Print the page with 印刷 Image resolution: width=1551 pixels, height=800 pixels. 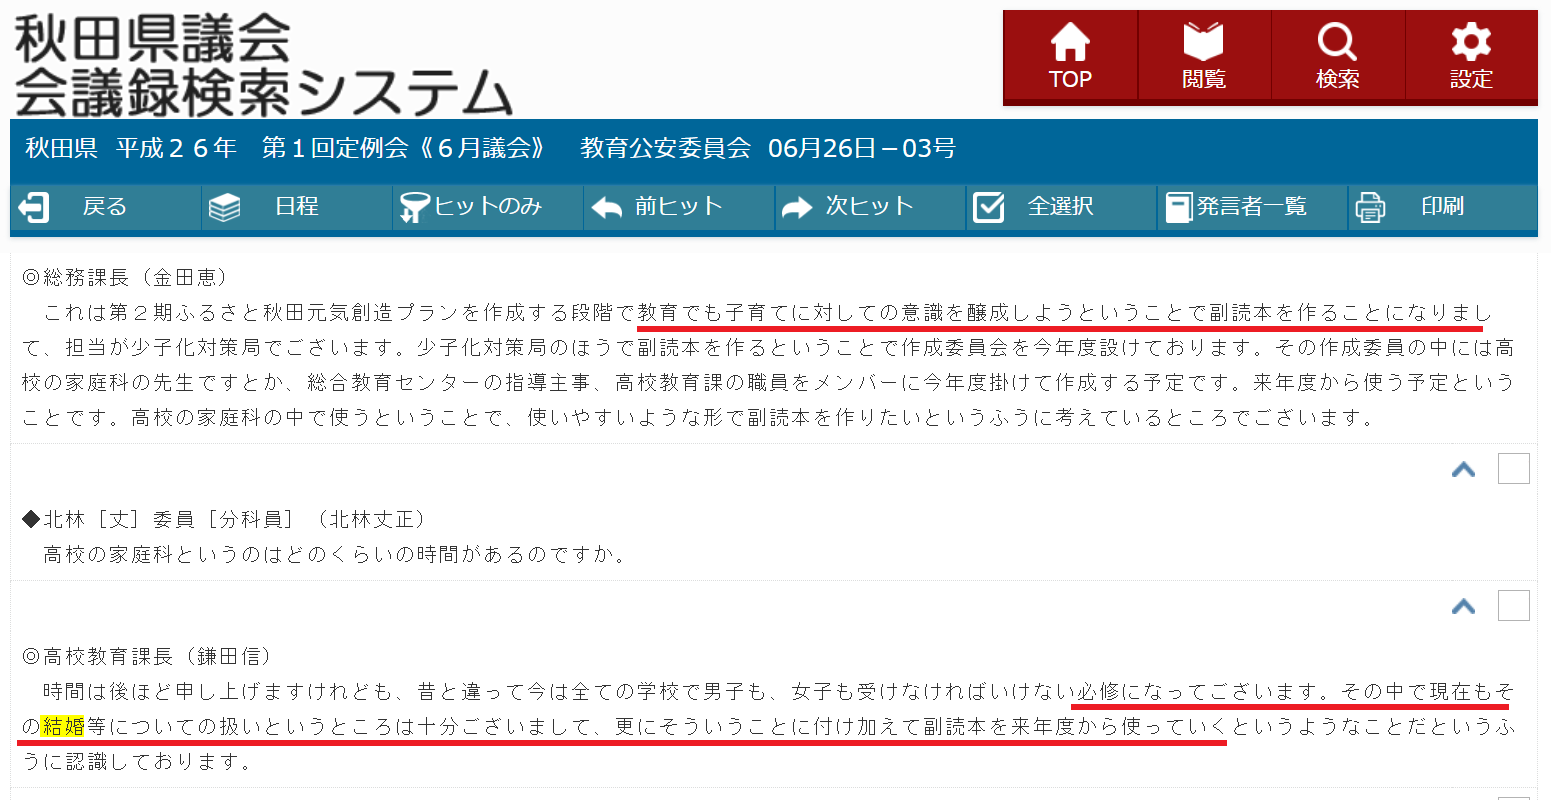pos(1441,207)
